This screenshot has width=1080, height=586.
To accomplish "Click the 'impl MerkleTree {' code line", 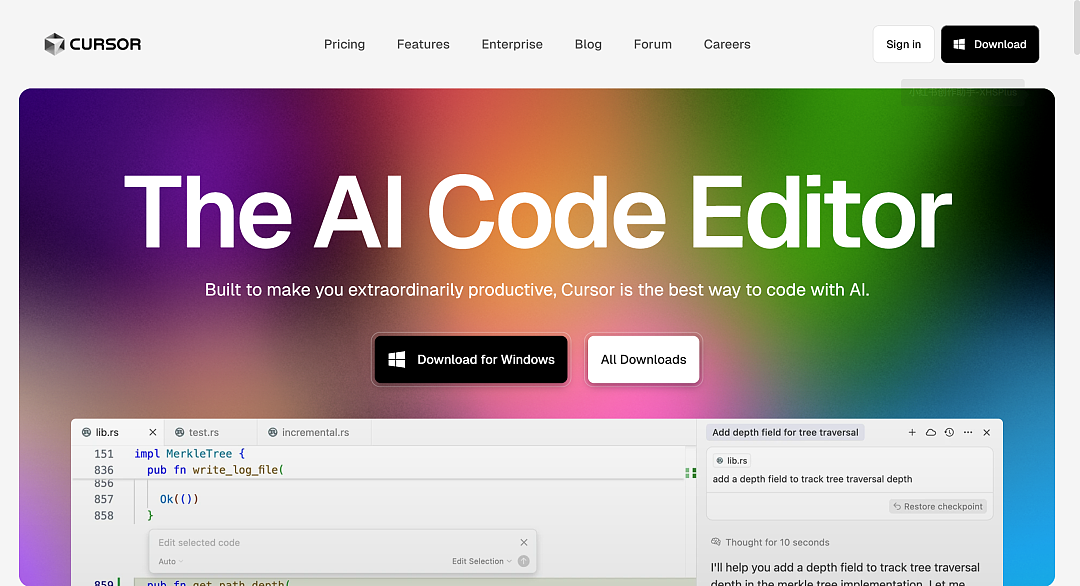I will [x=189, y=454].
